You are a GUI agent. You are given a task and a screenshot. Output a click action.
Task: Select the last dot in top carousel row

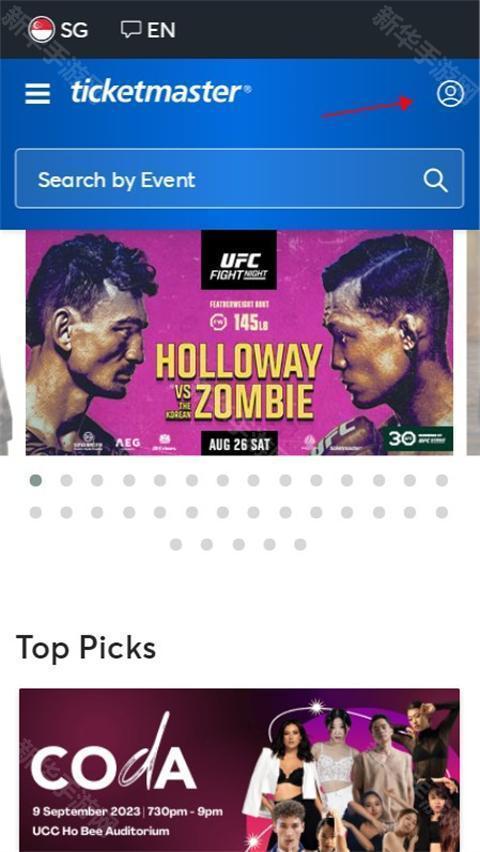point(442,480)
